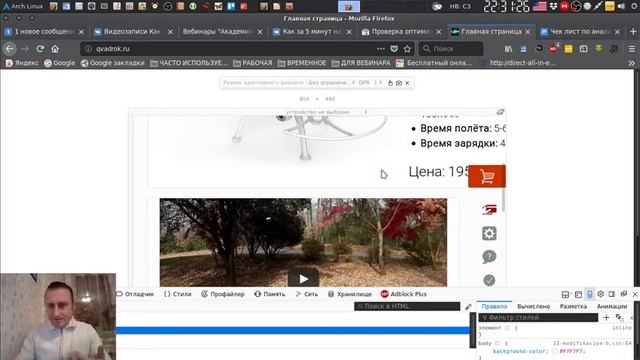
Task: Close responsive design mode toolbar
Action: (x=407, y=83)
